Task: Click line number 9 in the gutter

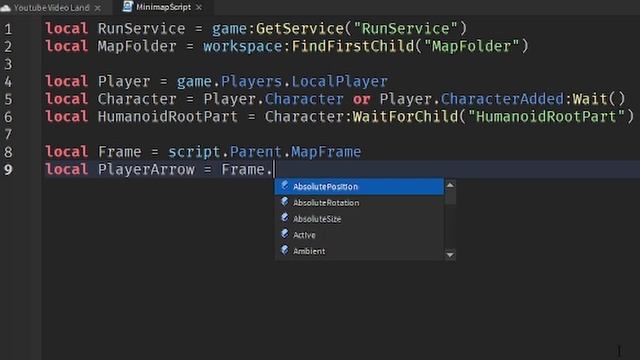Action: pyautogui.click(x=8, y=170)
